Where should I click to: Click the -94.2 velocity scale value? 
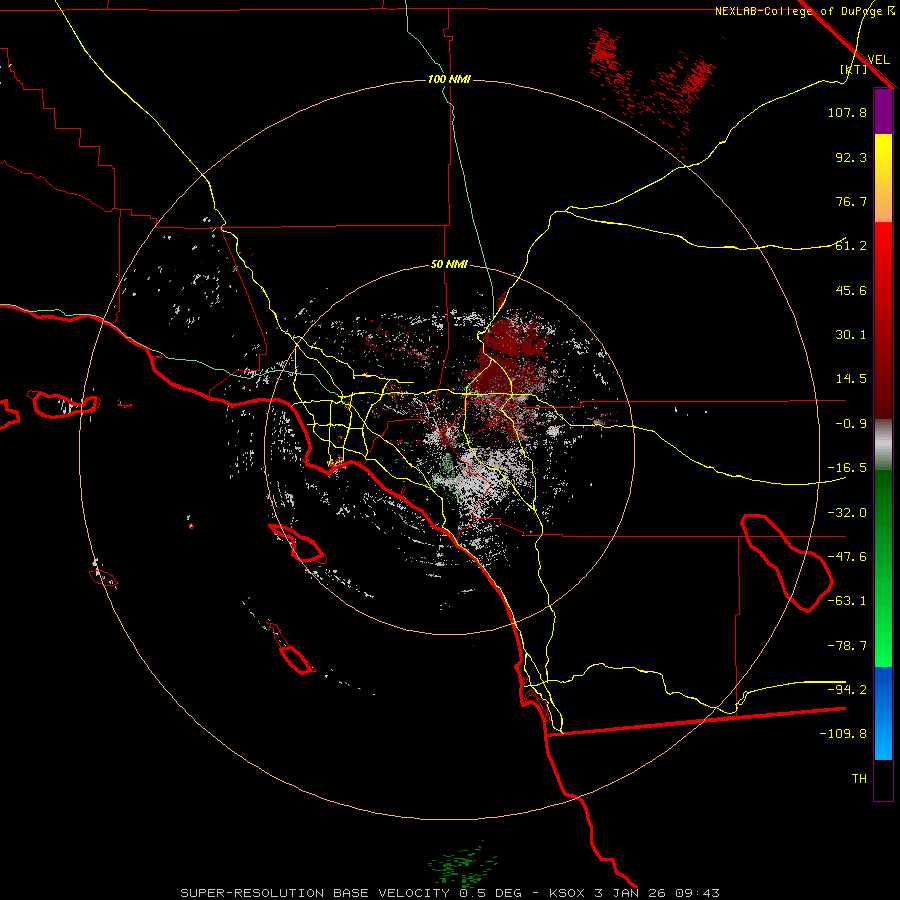847,690
